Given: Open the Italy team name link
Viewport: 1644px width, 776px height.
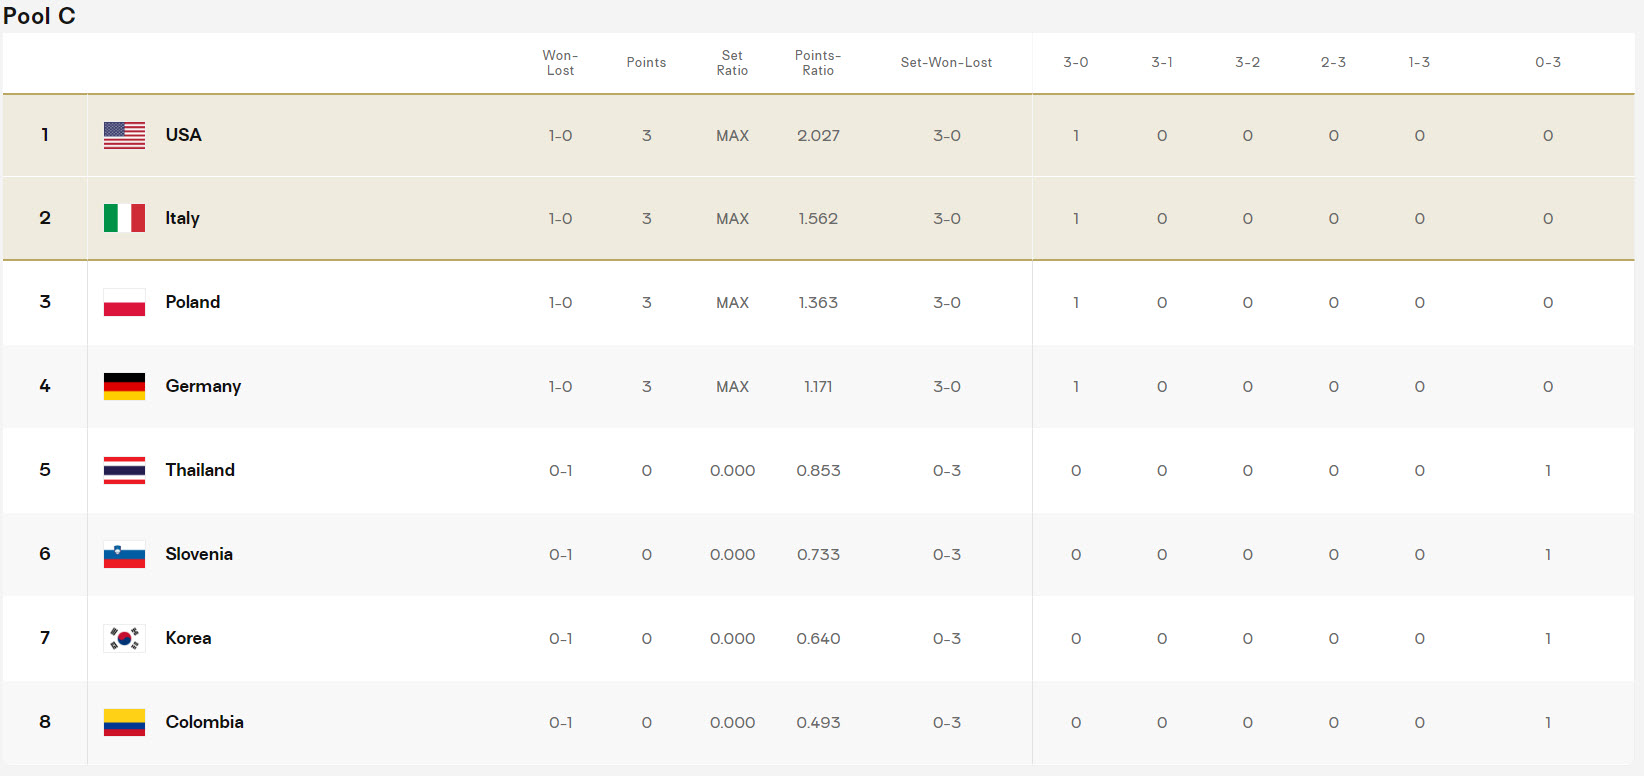Looking at the screenshot, I should 182,218.
